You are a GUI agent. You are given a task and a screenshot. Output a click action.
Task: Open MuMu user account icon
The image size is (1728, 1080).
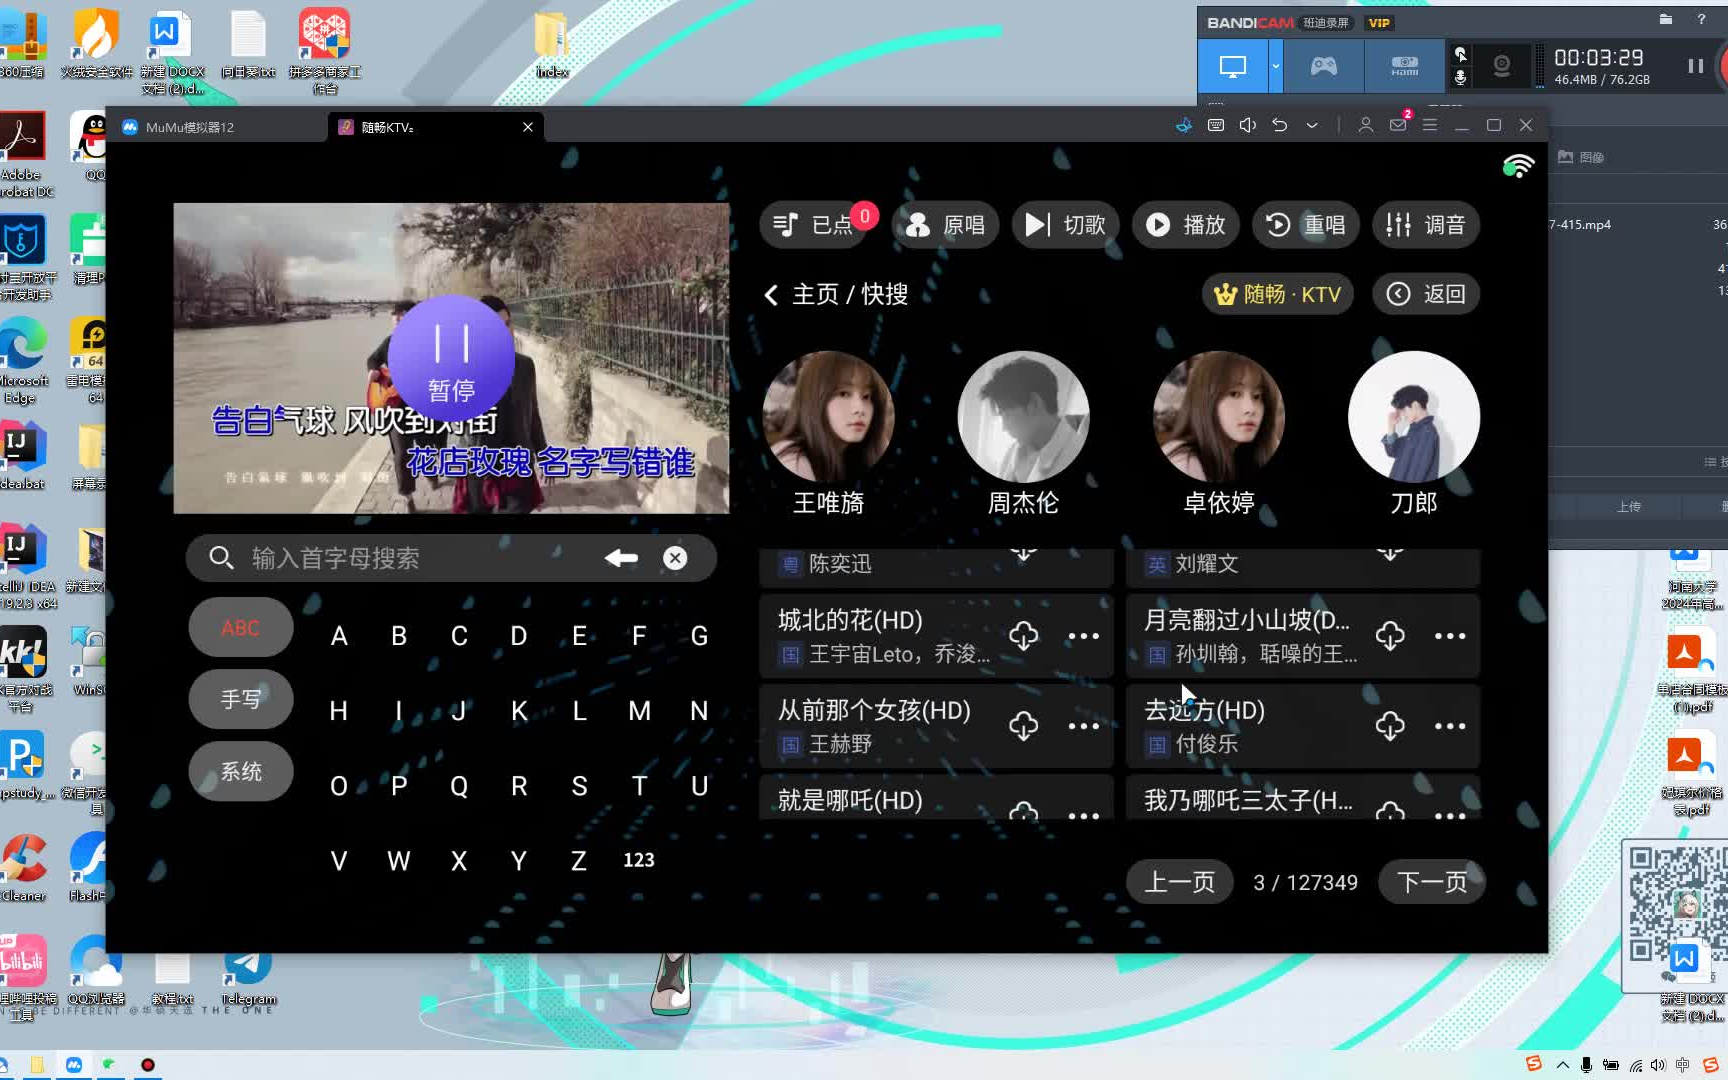click(1365, 125)
